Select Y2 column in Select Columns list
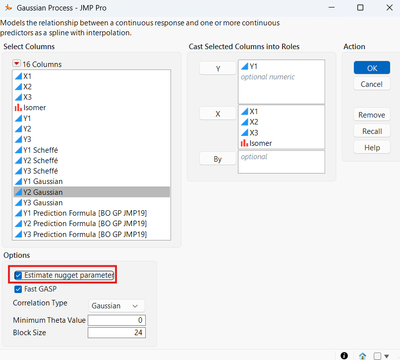This screenshot has height=360, width=400. coord(92,129)
